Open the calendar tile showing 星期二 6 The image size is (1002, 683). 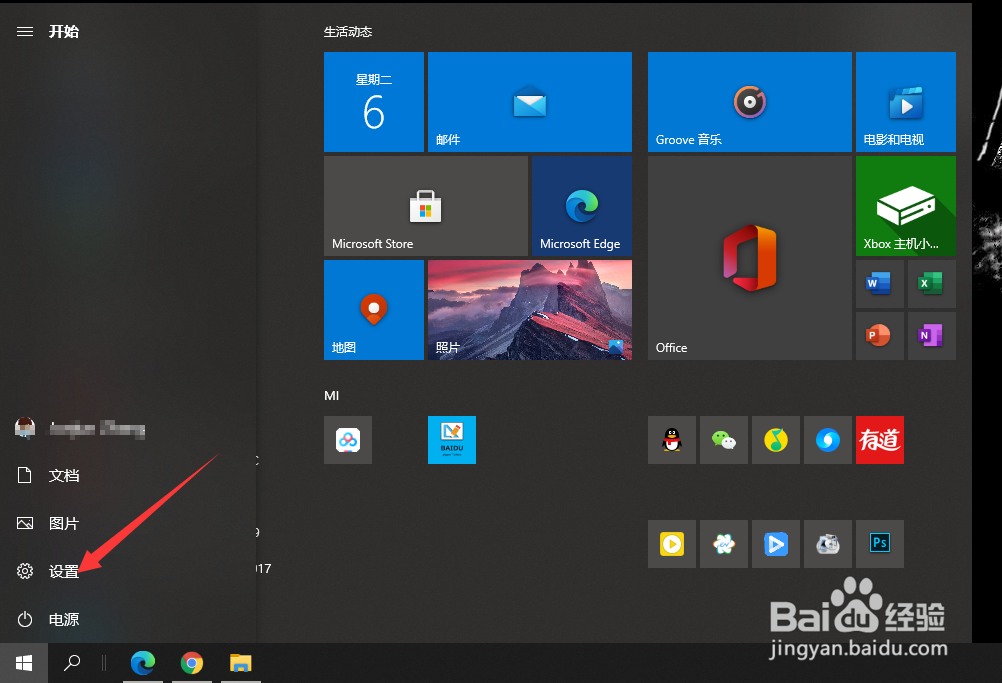374,102
